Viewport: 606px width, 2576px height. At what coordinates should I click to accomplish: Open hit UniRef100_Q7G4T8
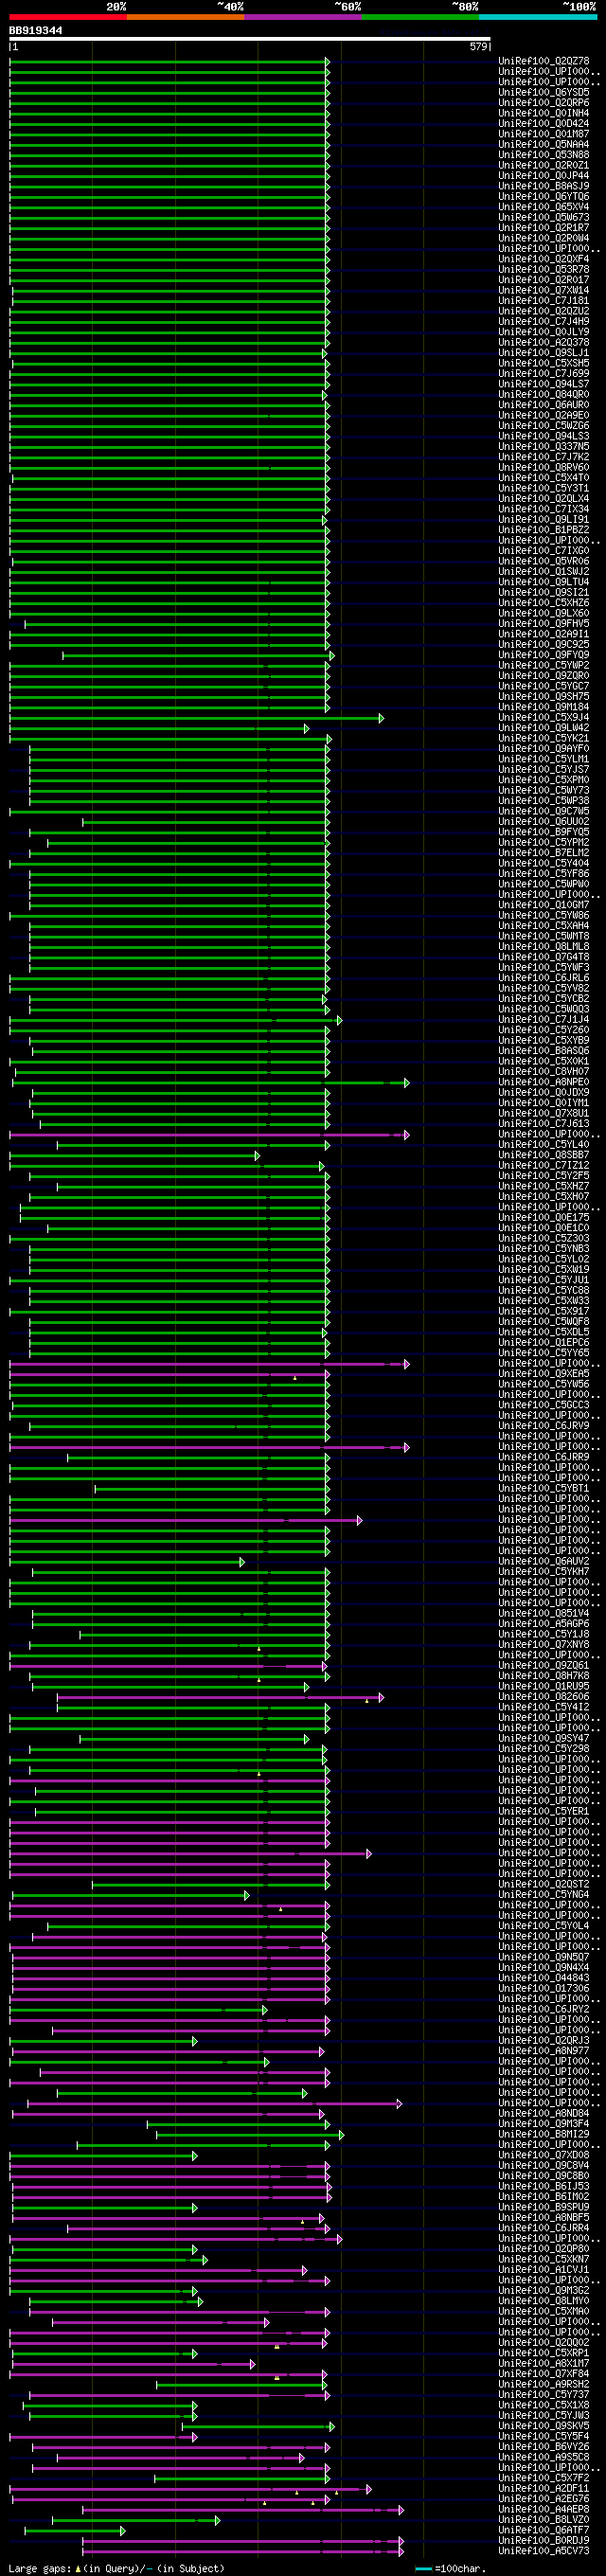[544, 957]
